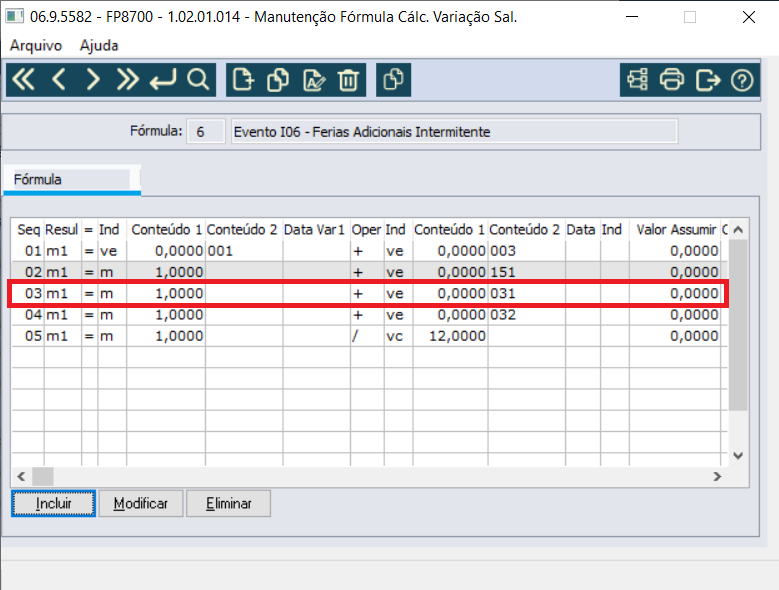The height and width of the screenshot is (590, 779).
Task: Click the Resul column header
Action: 63,230
